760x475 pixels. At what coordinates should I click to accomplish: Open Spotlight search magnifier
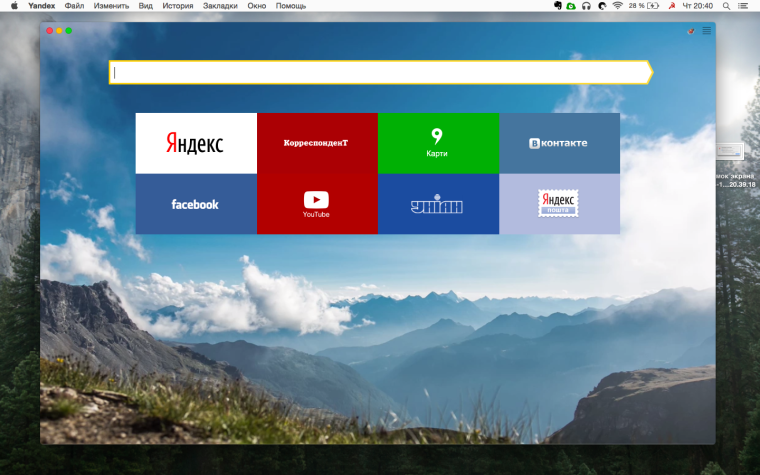coord(725,6)
